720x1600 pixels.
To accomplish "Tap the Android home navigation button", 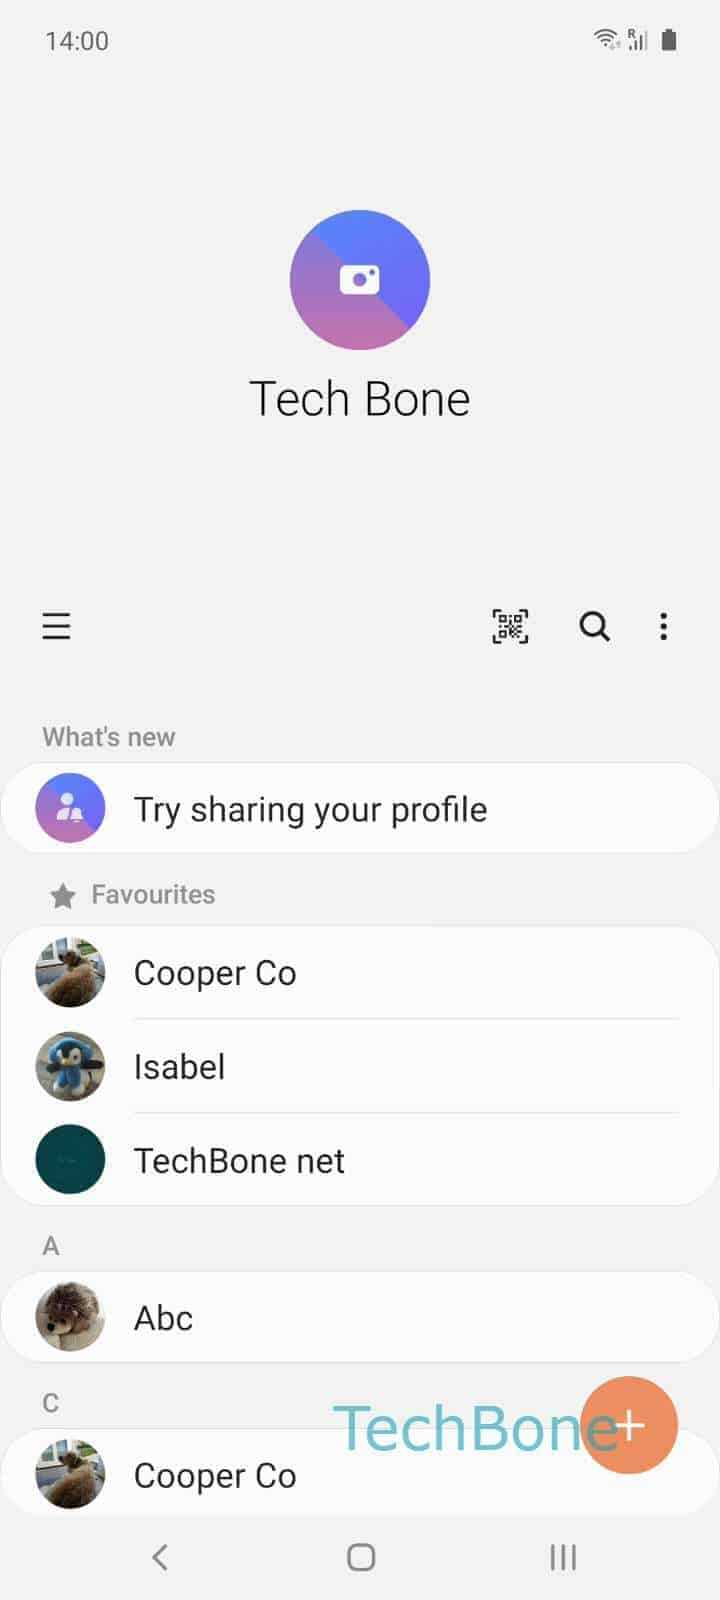I will pyautogui.click(x=361, y=1557).
